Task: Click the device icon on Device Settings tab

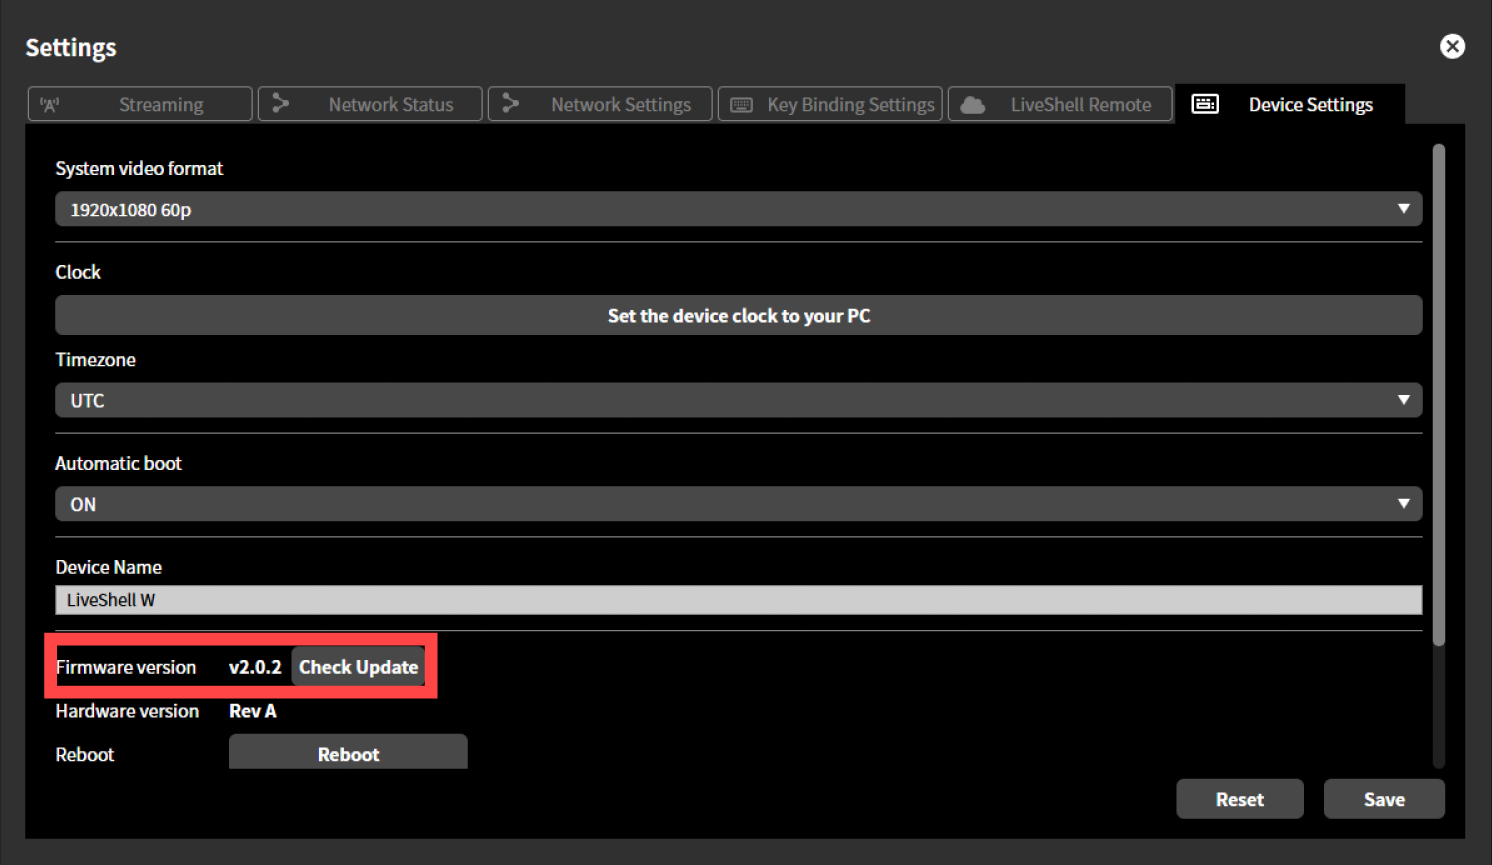Action: click(x=1205, y=104)
